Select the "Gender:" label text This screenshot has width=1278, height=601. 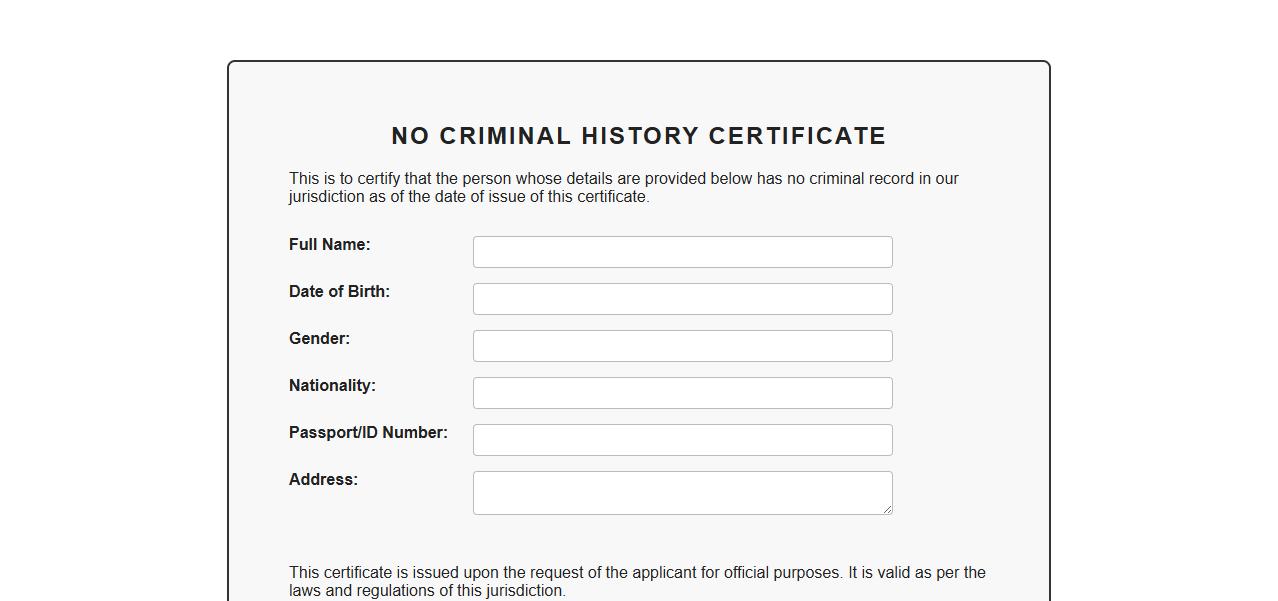[319, 339]
